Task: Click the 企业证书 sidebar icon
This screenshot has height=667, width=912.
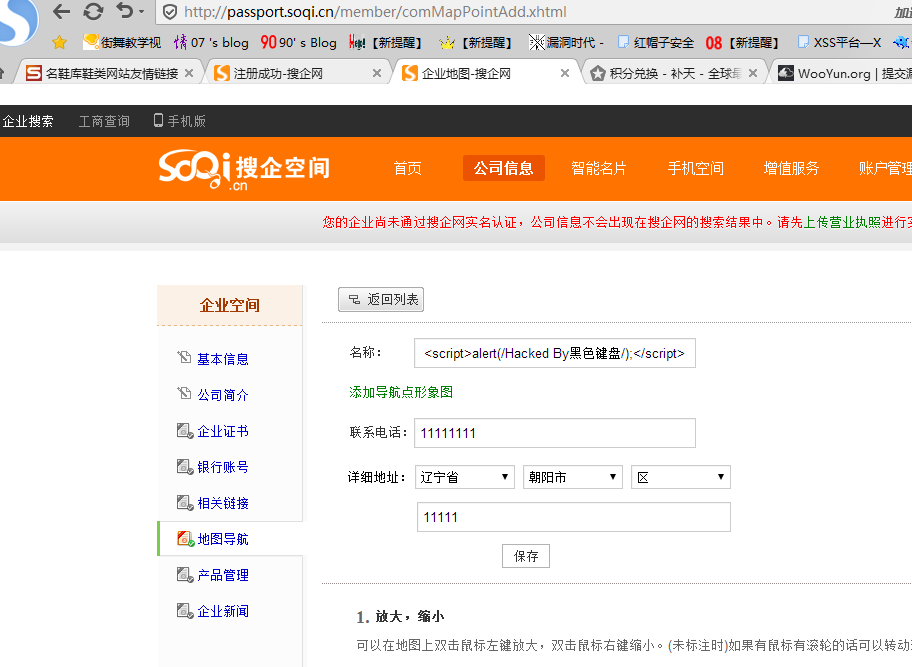Action: click(x=184, y=431)
